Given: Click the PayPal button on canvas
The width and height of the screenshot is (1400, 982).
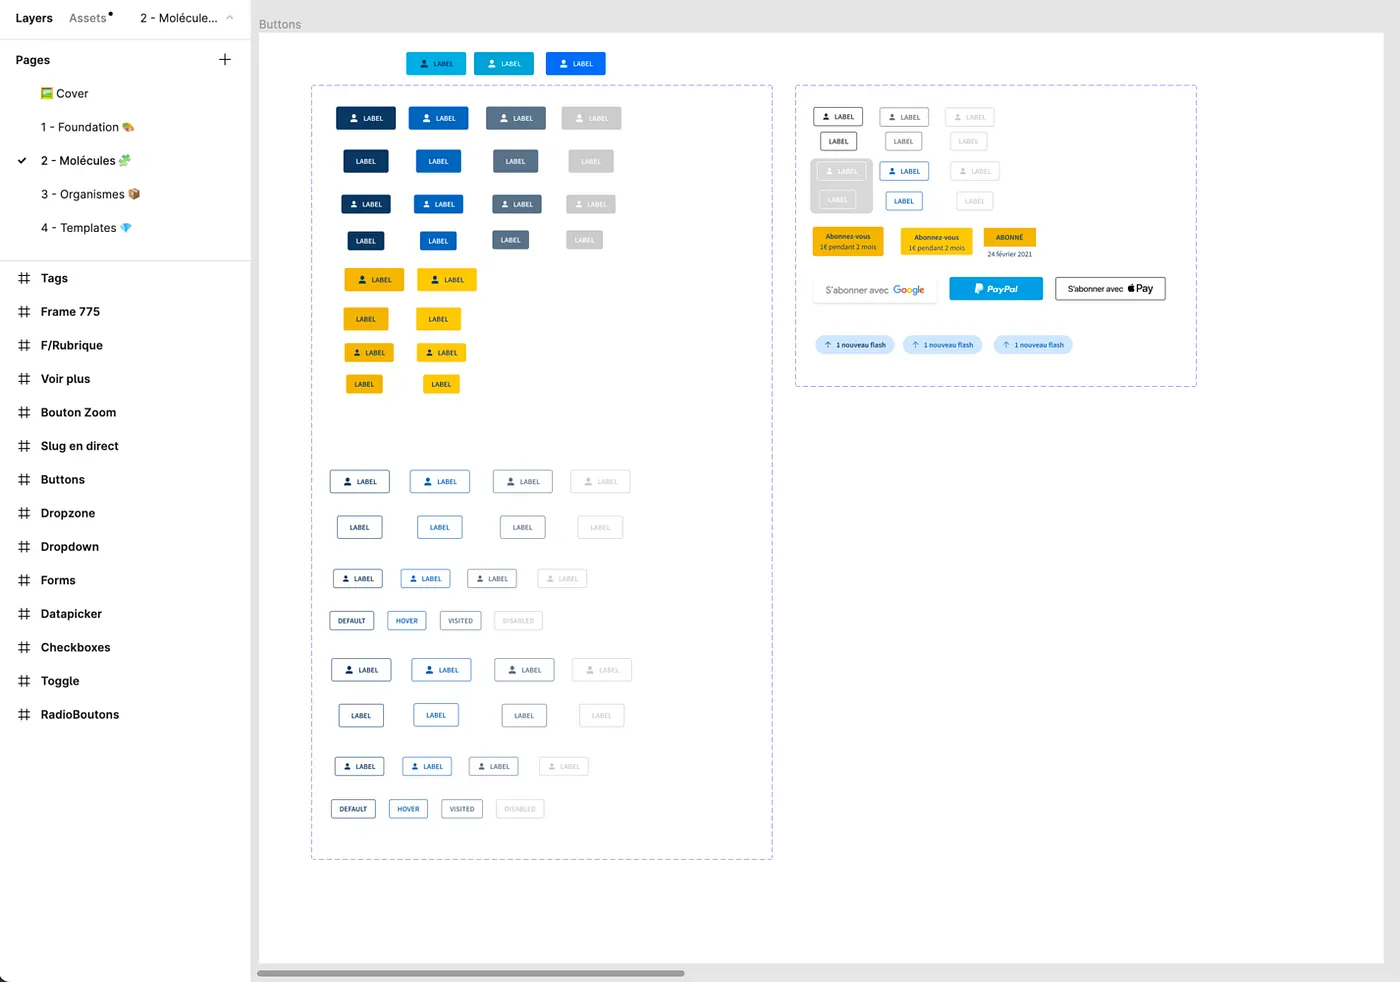Looking at the screenshot, I should 996,289.
